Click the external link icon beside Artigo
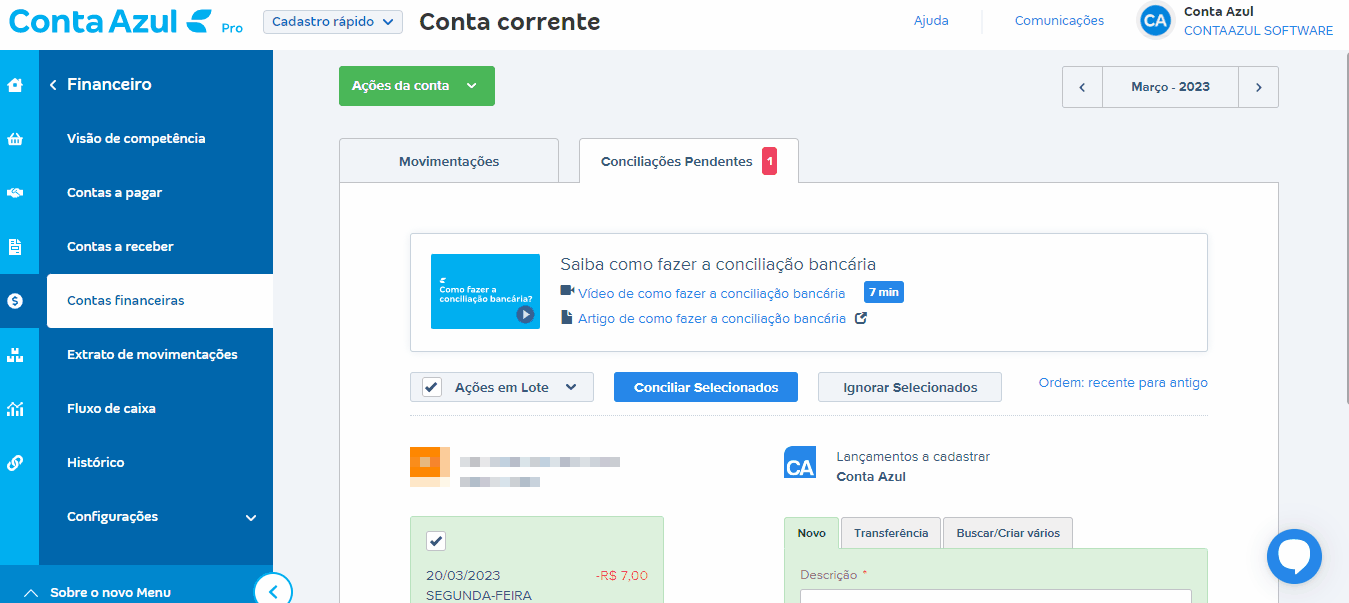The width and height of the screenshot is (1349, 603). point(860,319)
